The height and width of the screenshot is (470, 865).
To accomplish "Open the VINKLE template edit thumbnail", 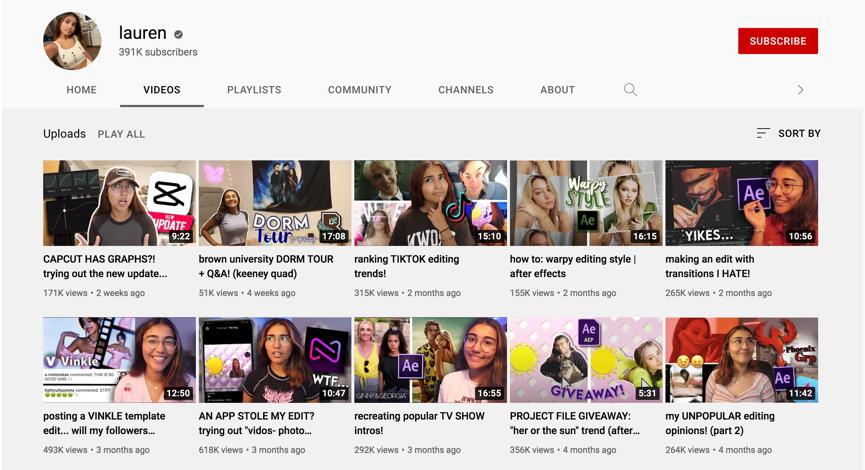I will (119, 360).
